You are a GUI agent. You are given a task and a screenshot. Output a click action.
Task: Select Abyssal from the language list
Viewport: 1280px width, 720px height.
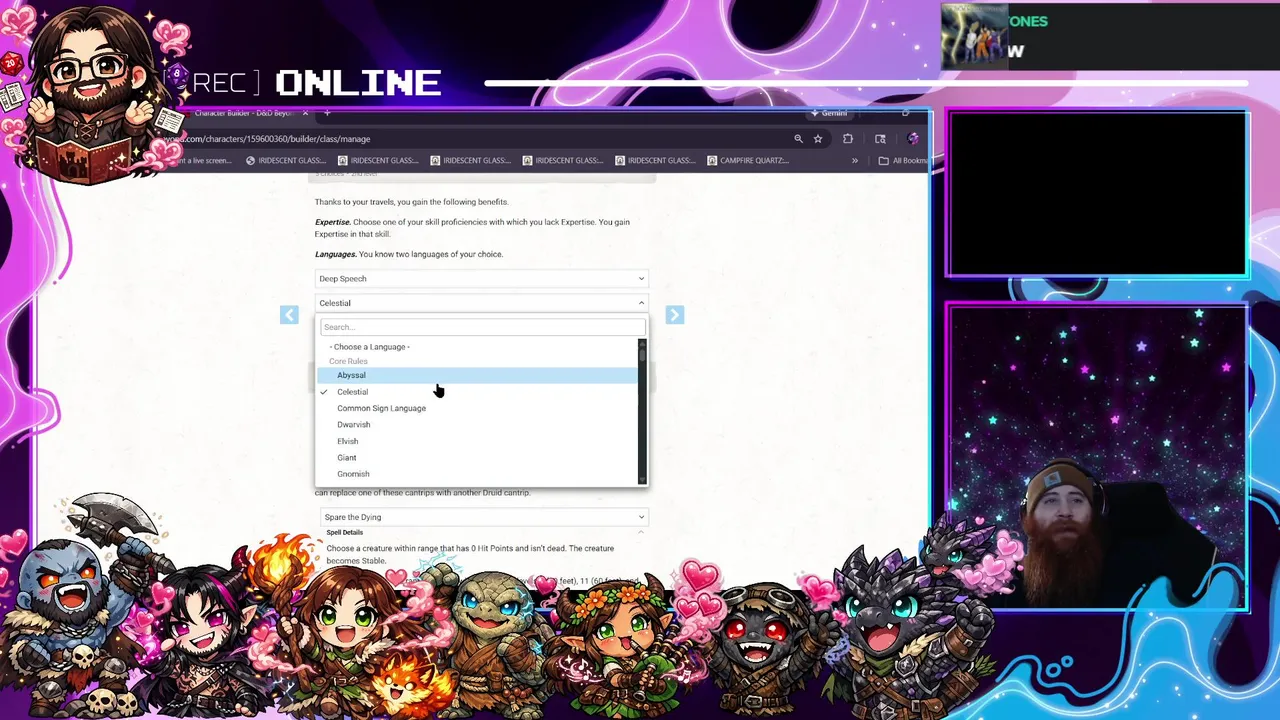[477, 375]
